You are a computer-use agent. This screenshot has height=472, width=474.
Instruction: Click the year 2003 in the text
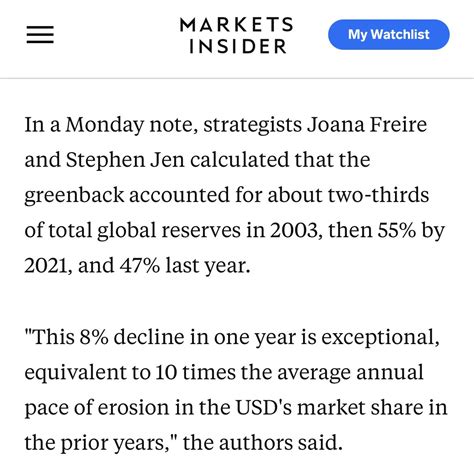tap(296, 230)
